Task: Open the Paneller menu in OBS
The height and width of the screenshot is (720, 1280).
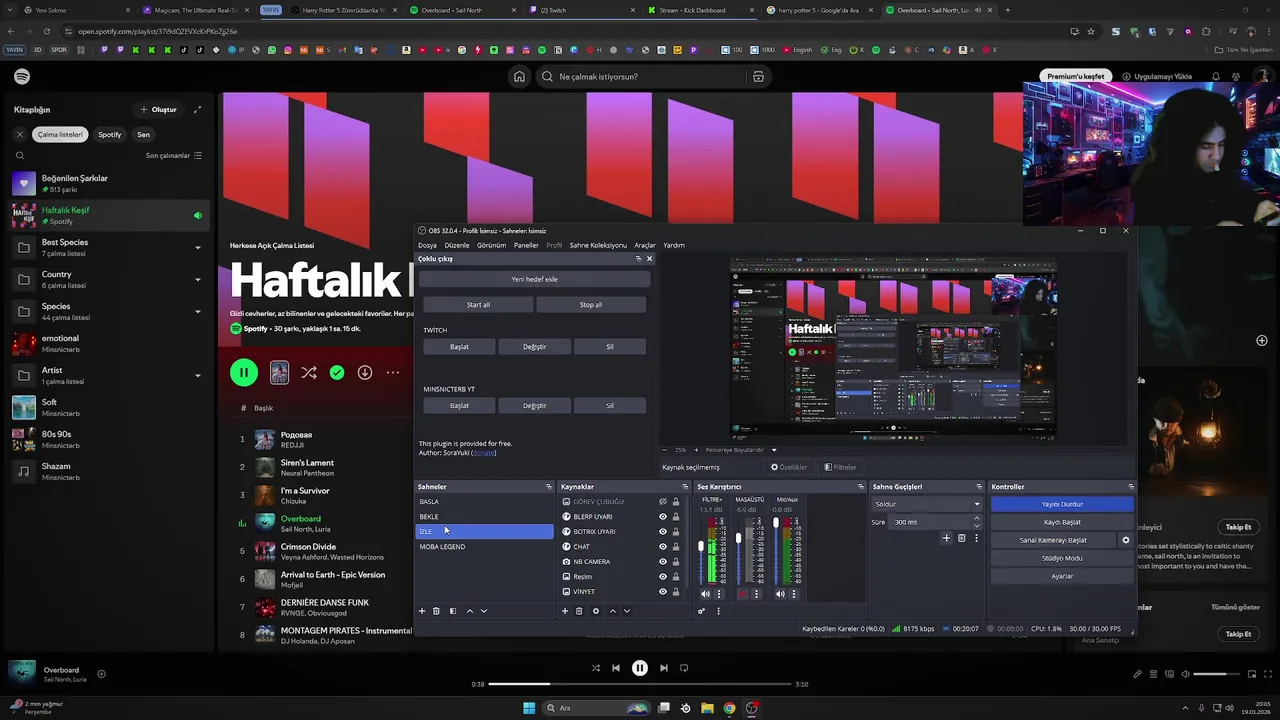Action: [x=526, y=245]
